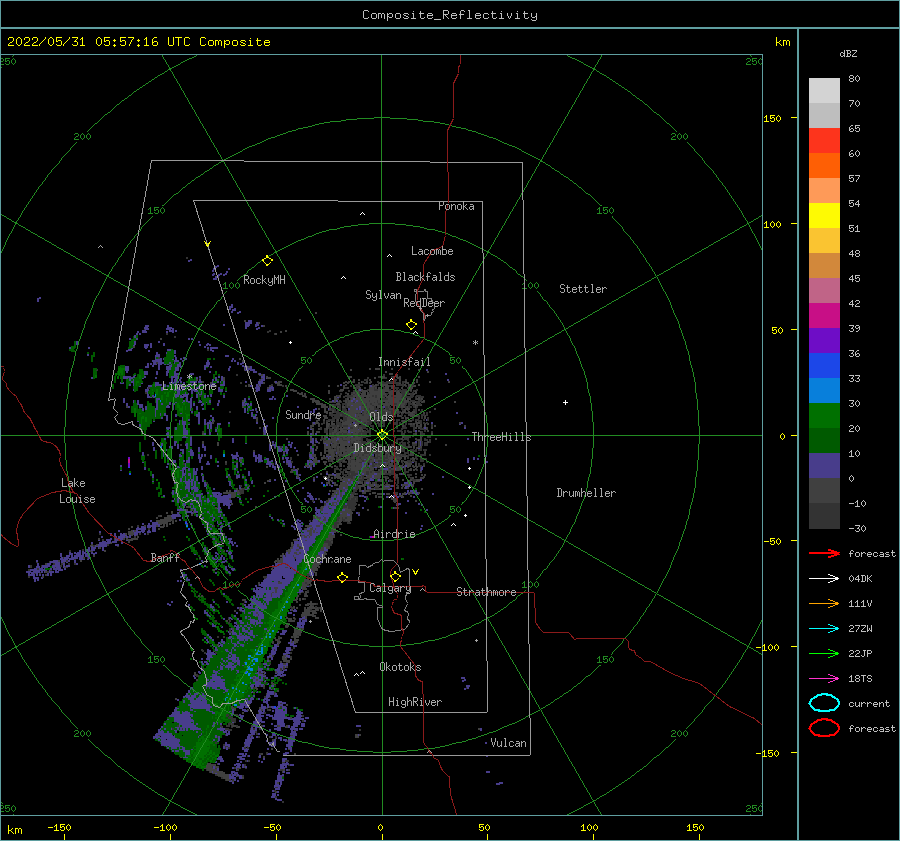Click the Sundre label

click(303, 414)
